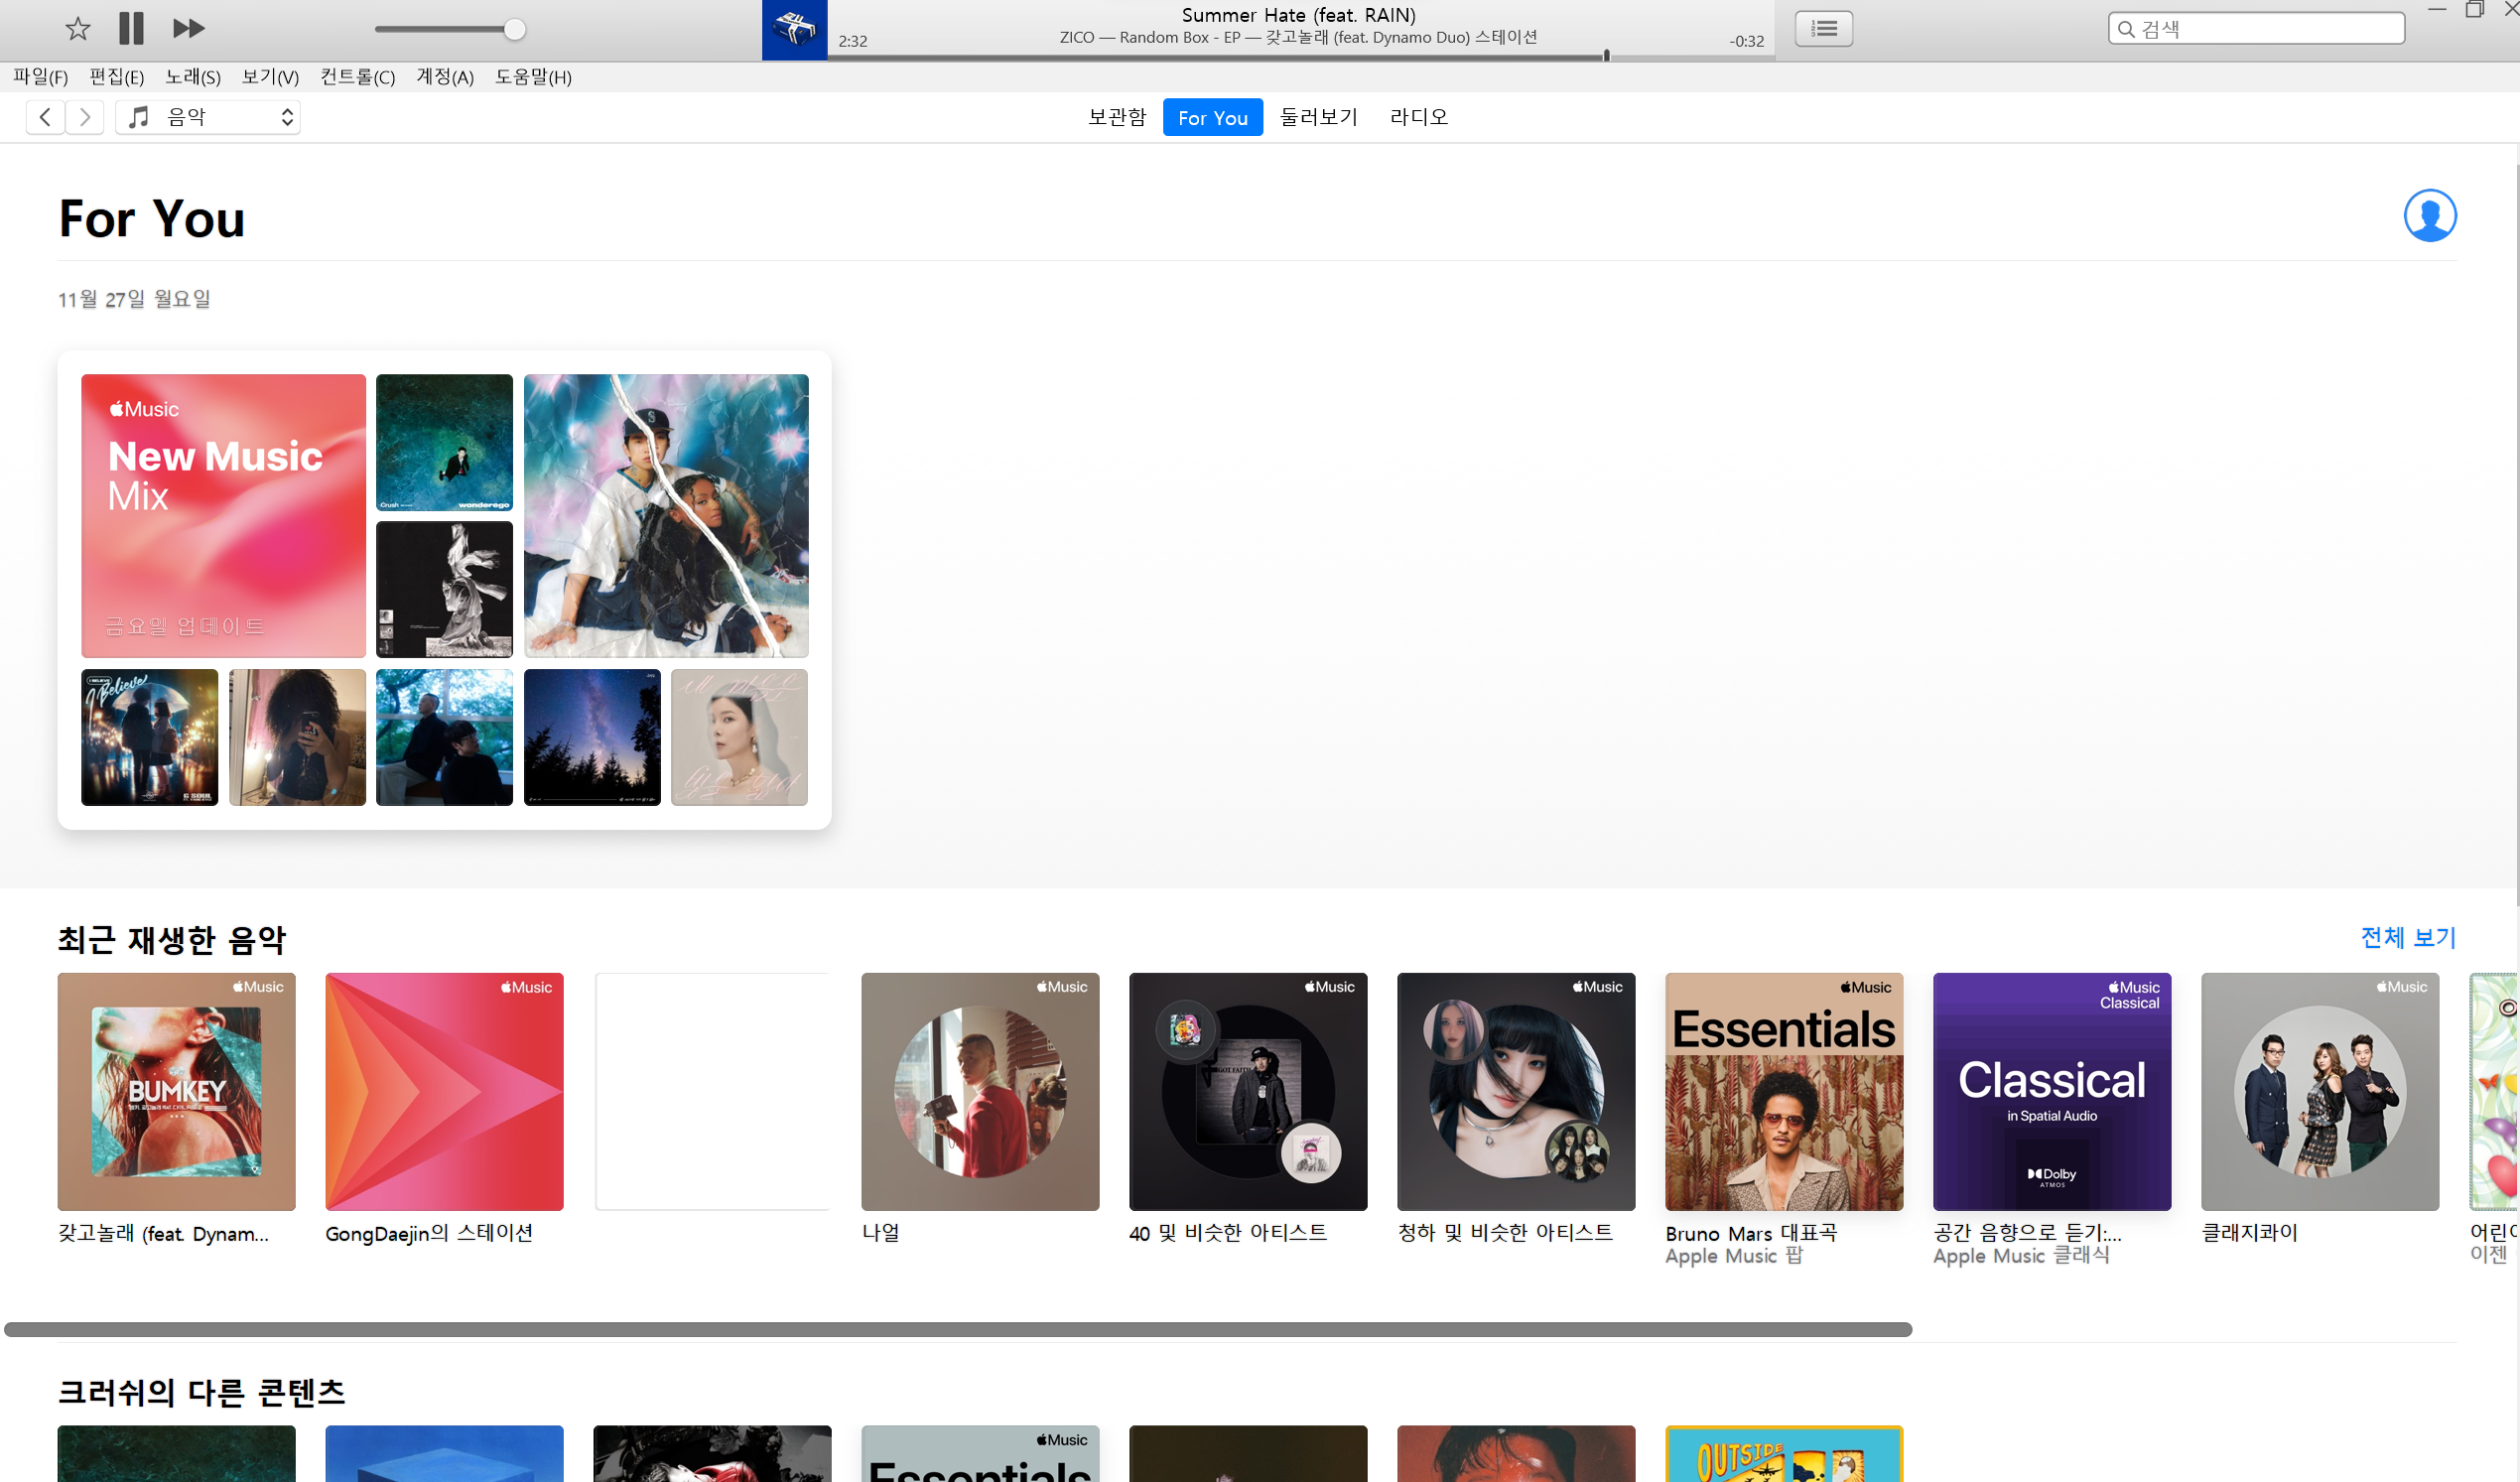Viewport: 2520px width, 1482px height.
Task: Open the 도움말(H) menu
Action: point(533,77)
